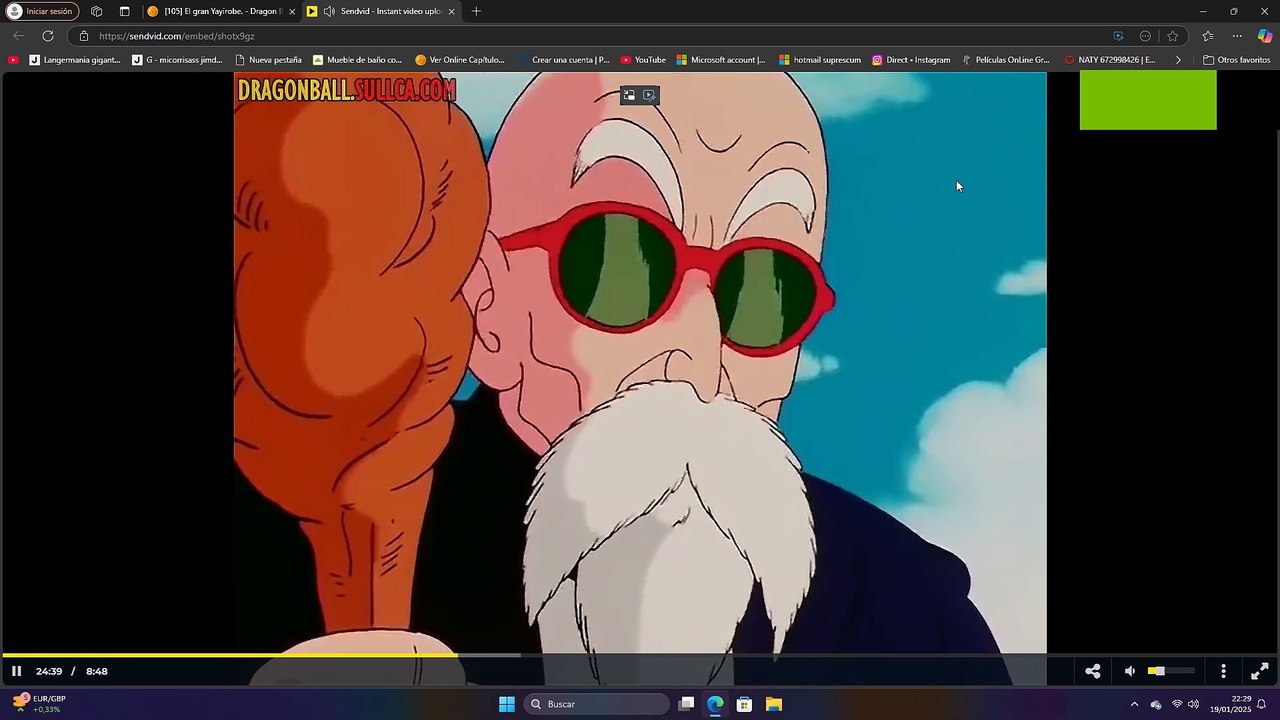Click the tracking prevention icon in address bar
The width and height of the screenshot is (1280, 720).
(1145, 36)
